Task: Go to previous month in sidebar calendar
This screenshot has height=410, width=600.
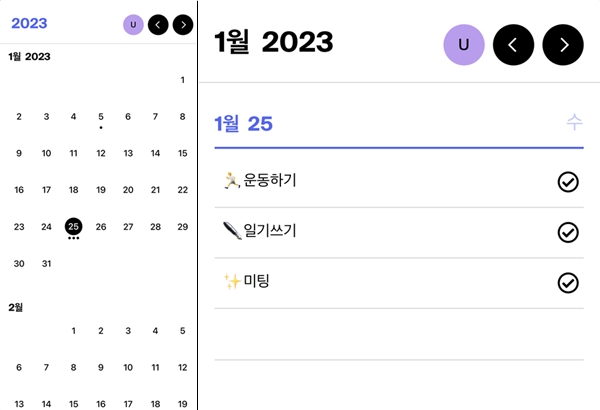Action: (158, 25)
